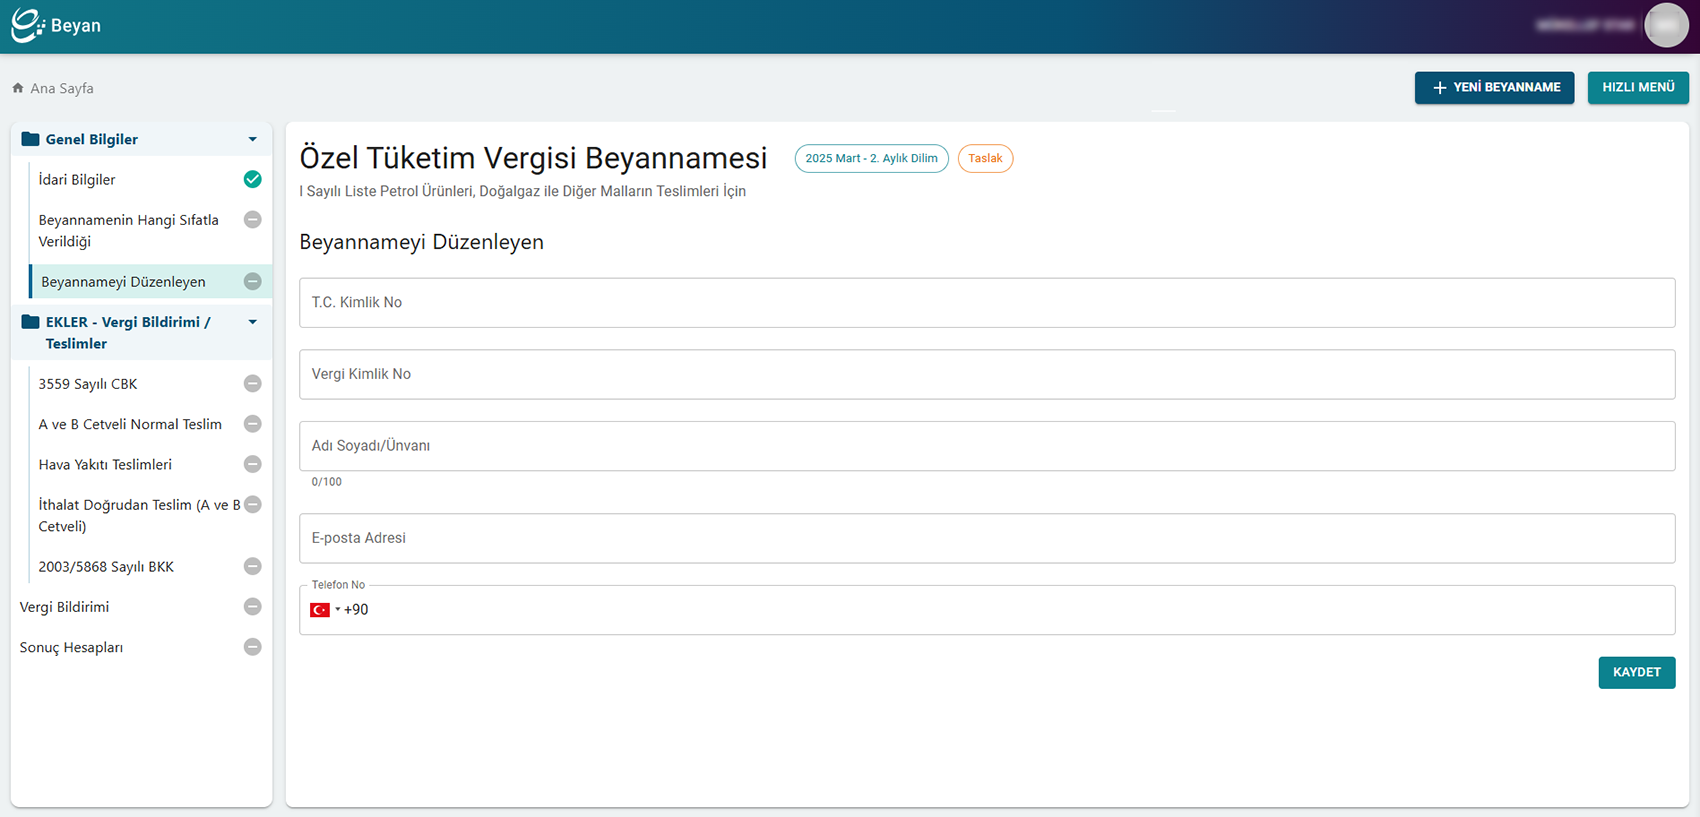Go to Ana Sayfa breadcrumb link
Image resolution: width=1700 pixels, height=817 pixels.
point(62,88)
